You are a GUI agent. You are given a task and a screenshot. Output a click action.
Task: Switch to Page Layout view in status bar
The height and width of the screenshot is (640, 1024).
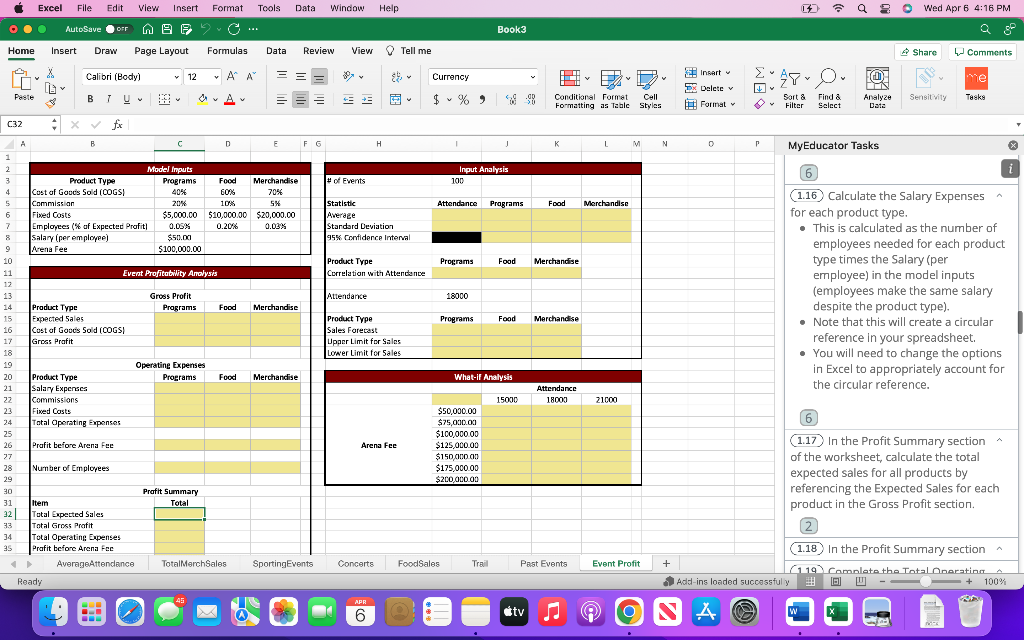click(835, 581)
